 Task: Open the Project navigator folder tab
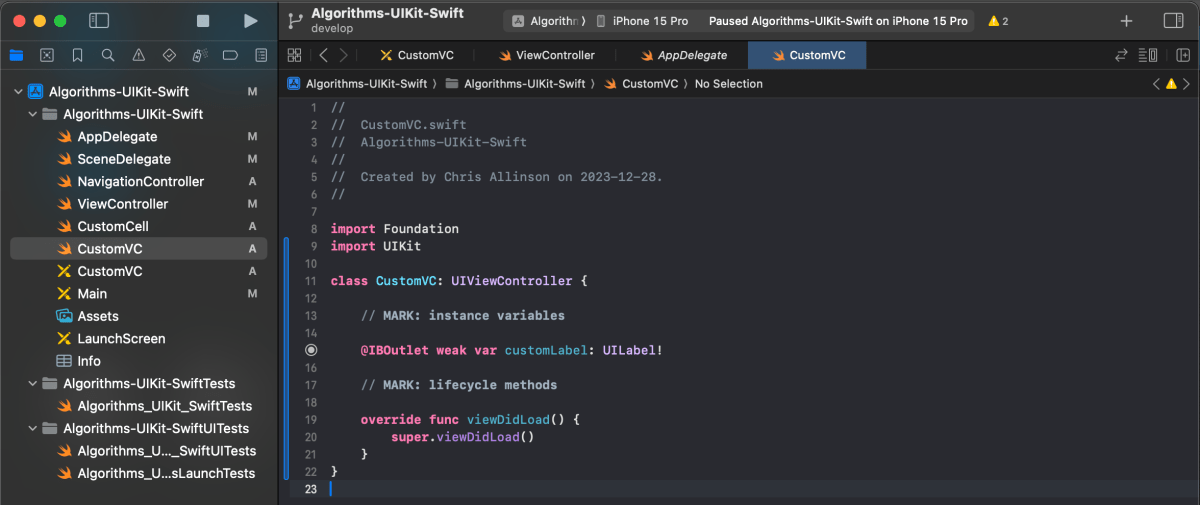coord(16,55)
